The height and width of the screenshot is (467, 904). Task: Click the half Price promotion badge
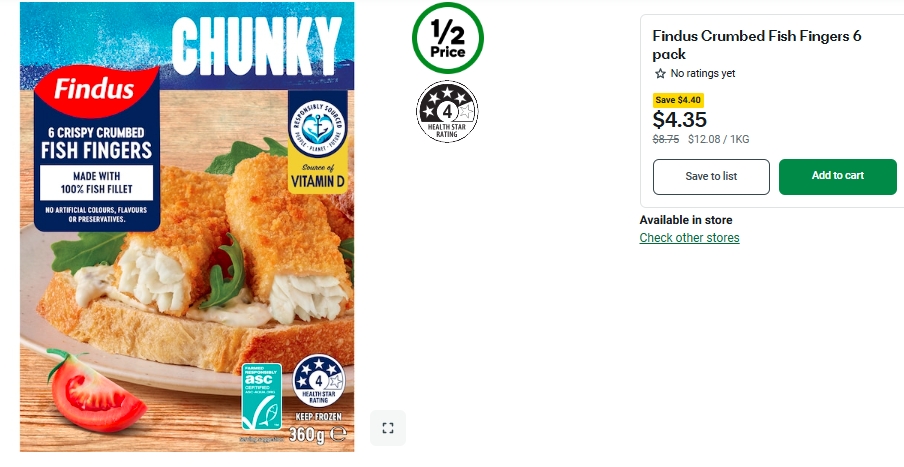click(x=448, y=38)
